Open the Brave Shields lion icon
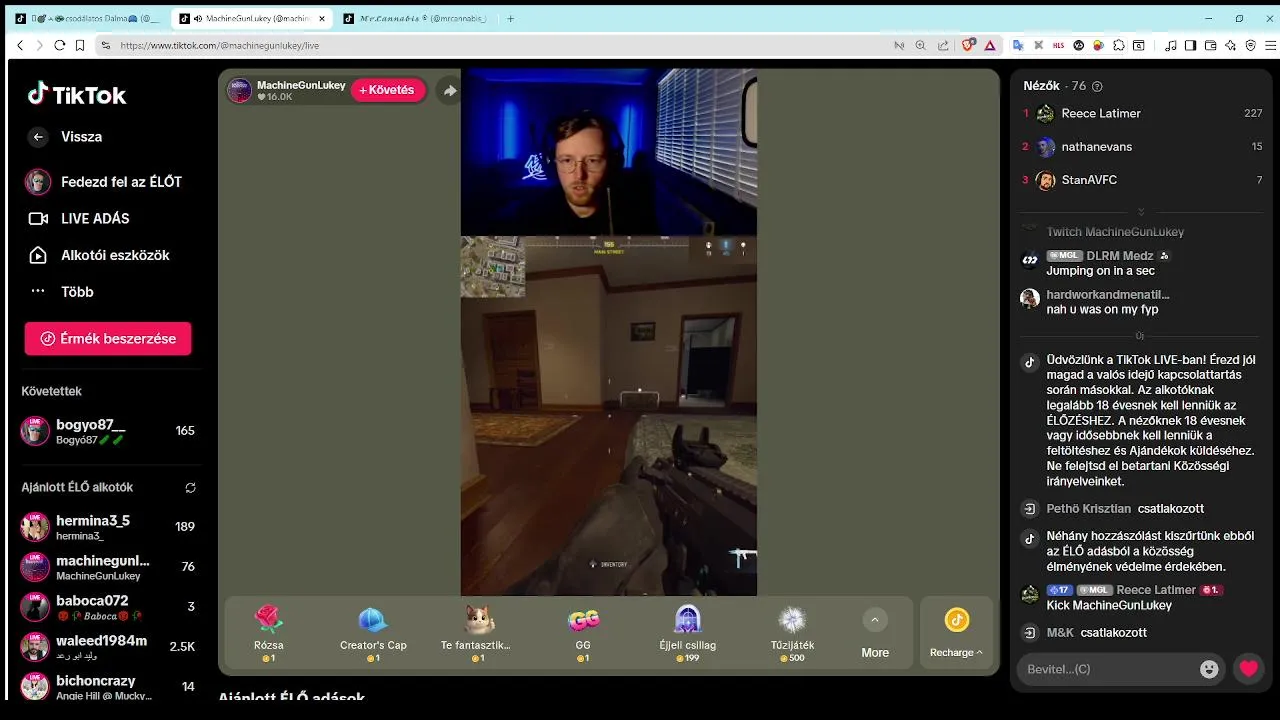This screenshot has height=720, width=1280. pyautogui.click(x=968, y=46)
